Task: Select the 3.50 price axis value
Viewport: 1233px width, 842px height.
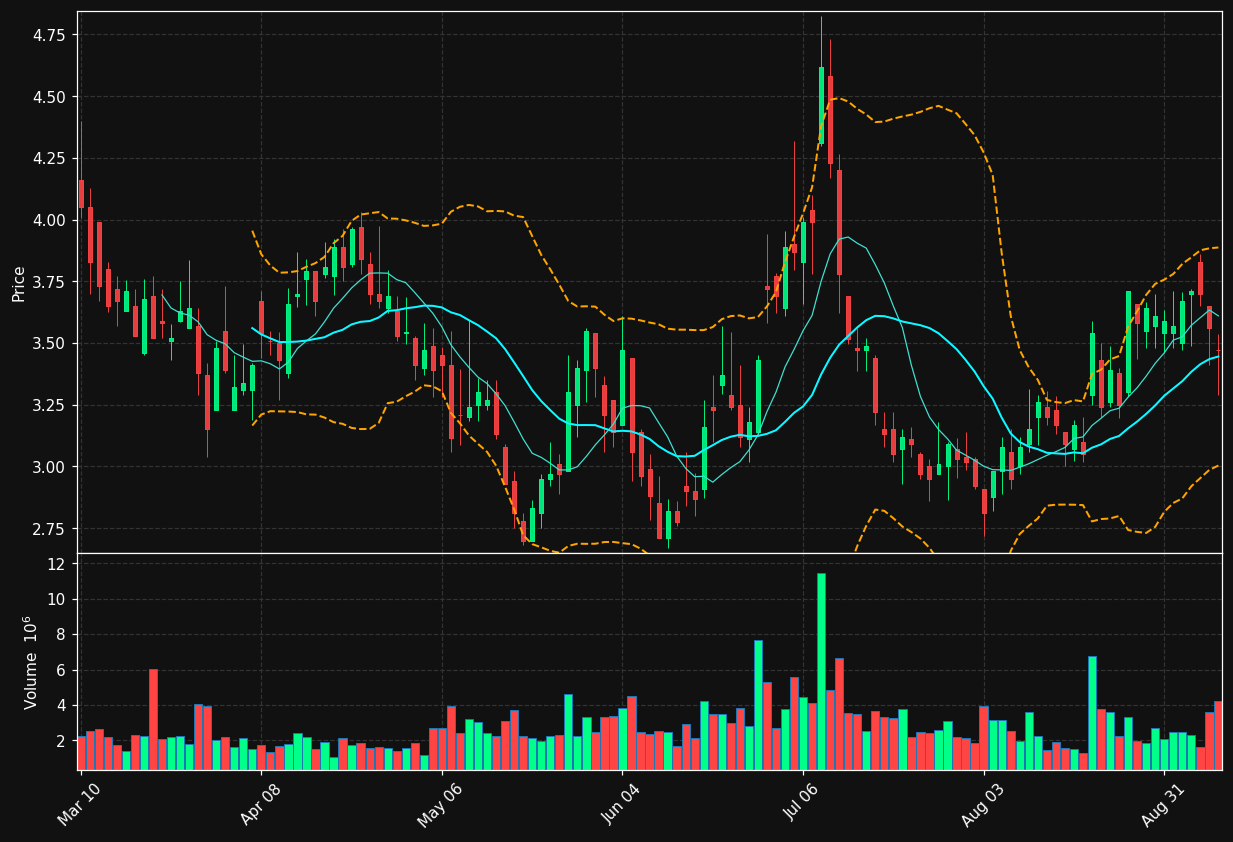Action: [50, 343]
